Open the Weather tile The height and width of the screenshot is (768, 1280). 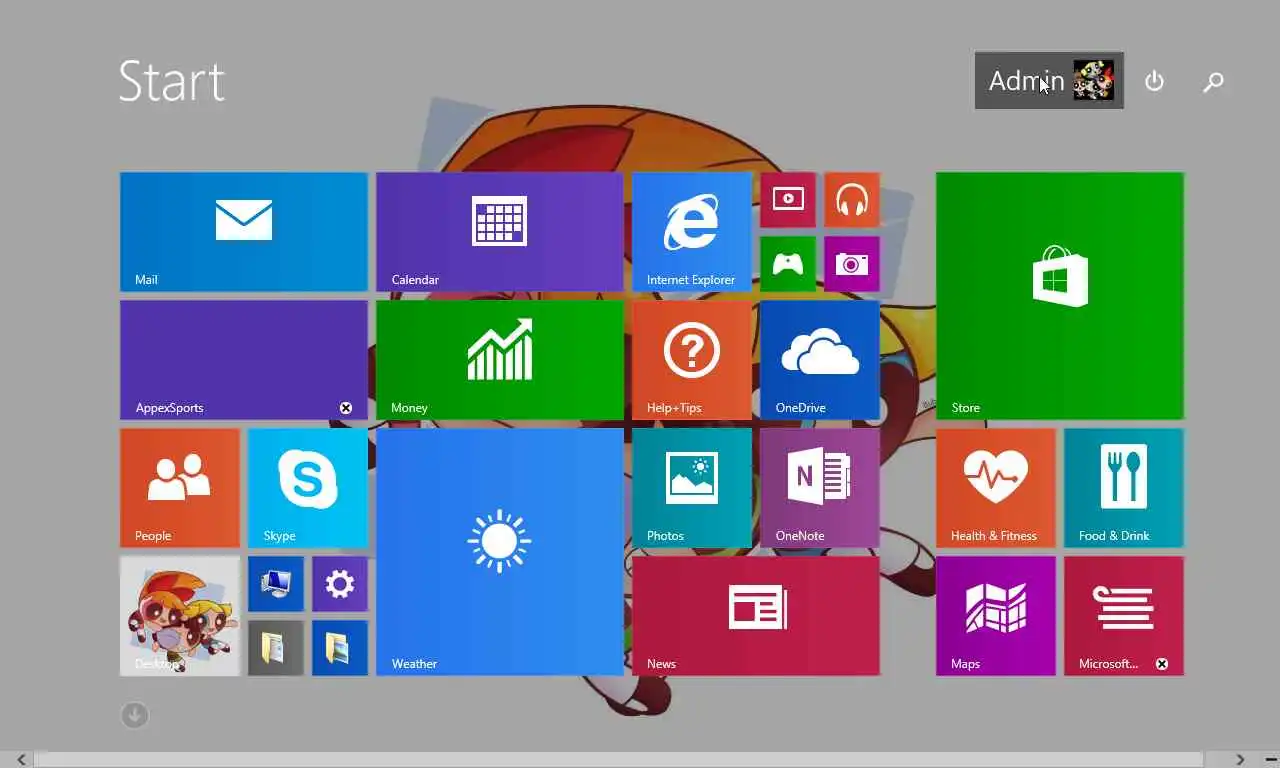pyautogui.click(x=500, y=552)
